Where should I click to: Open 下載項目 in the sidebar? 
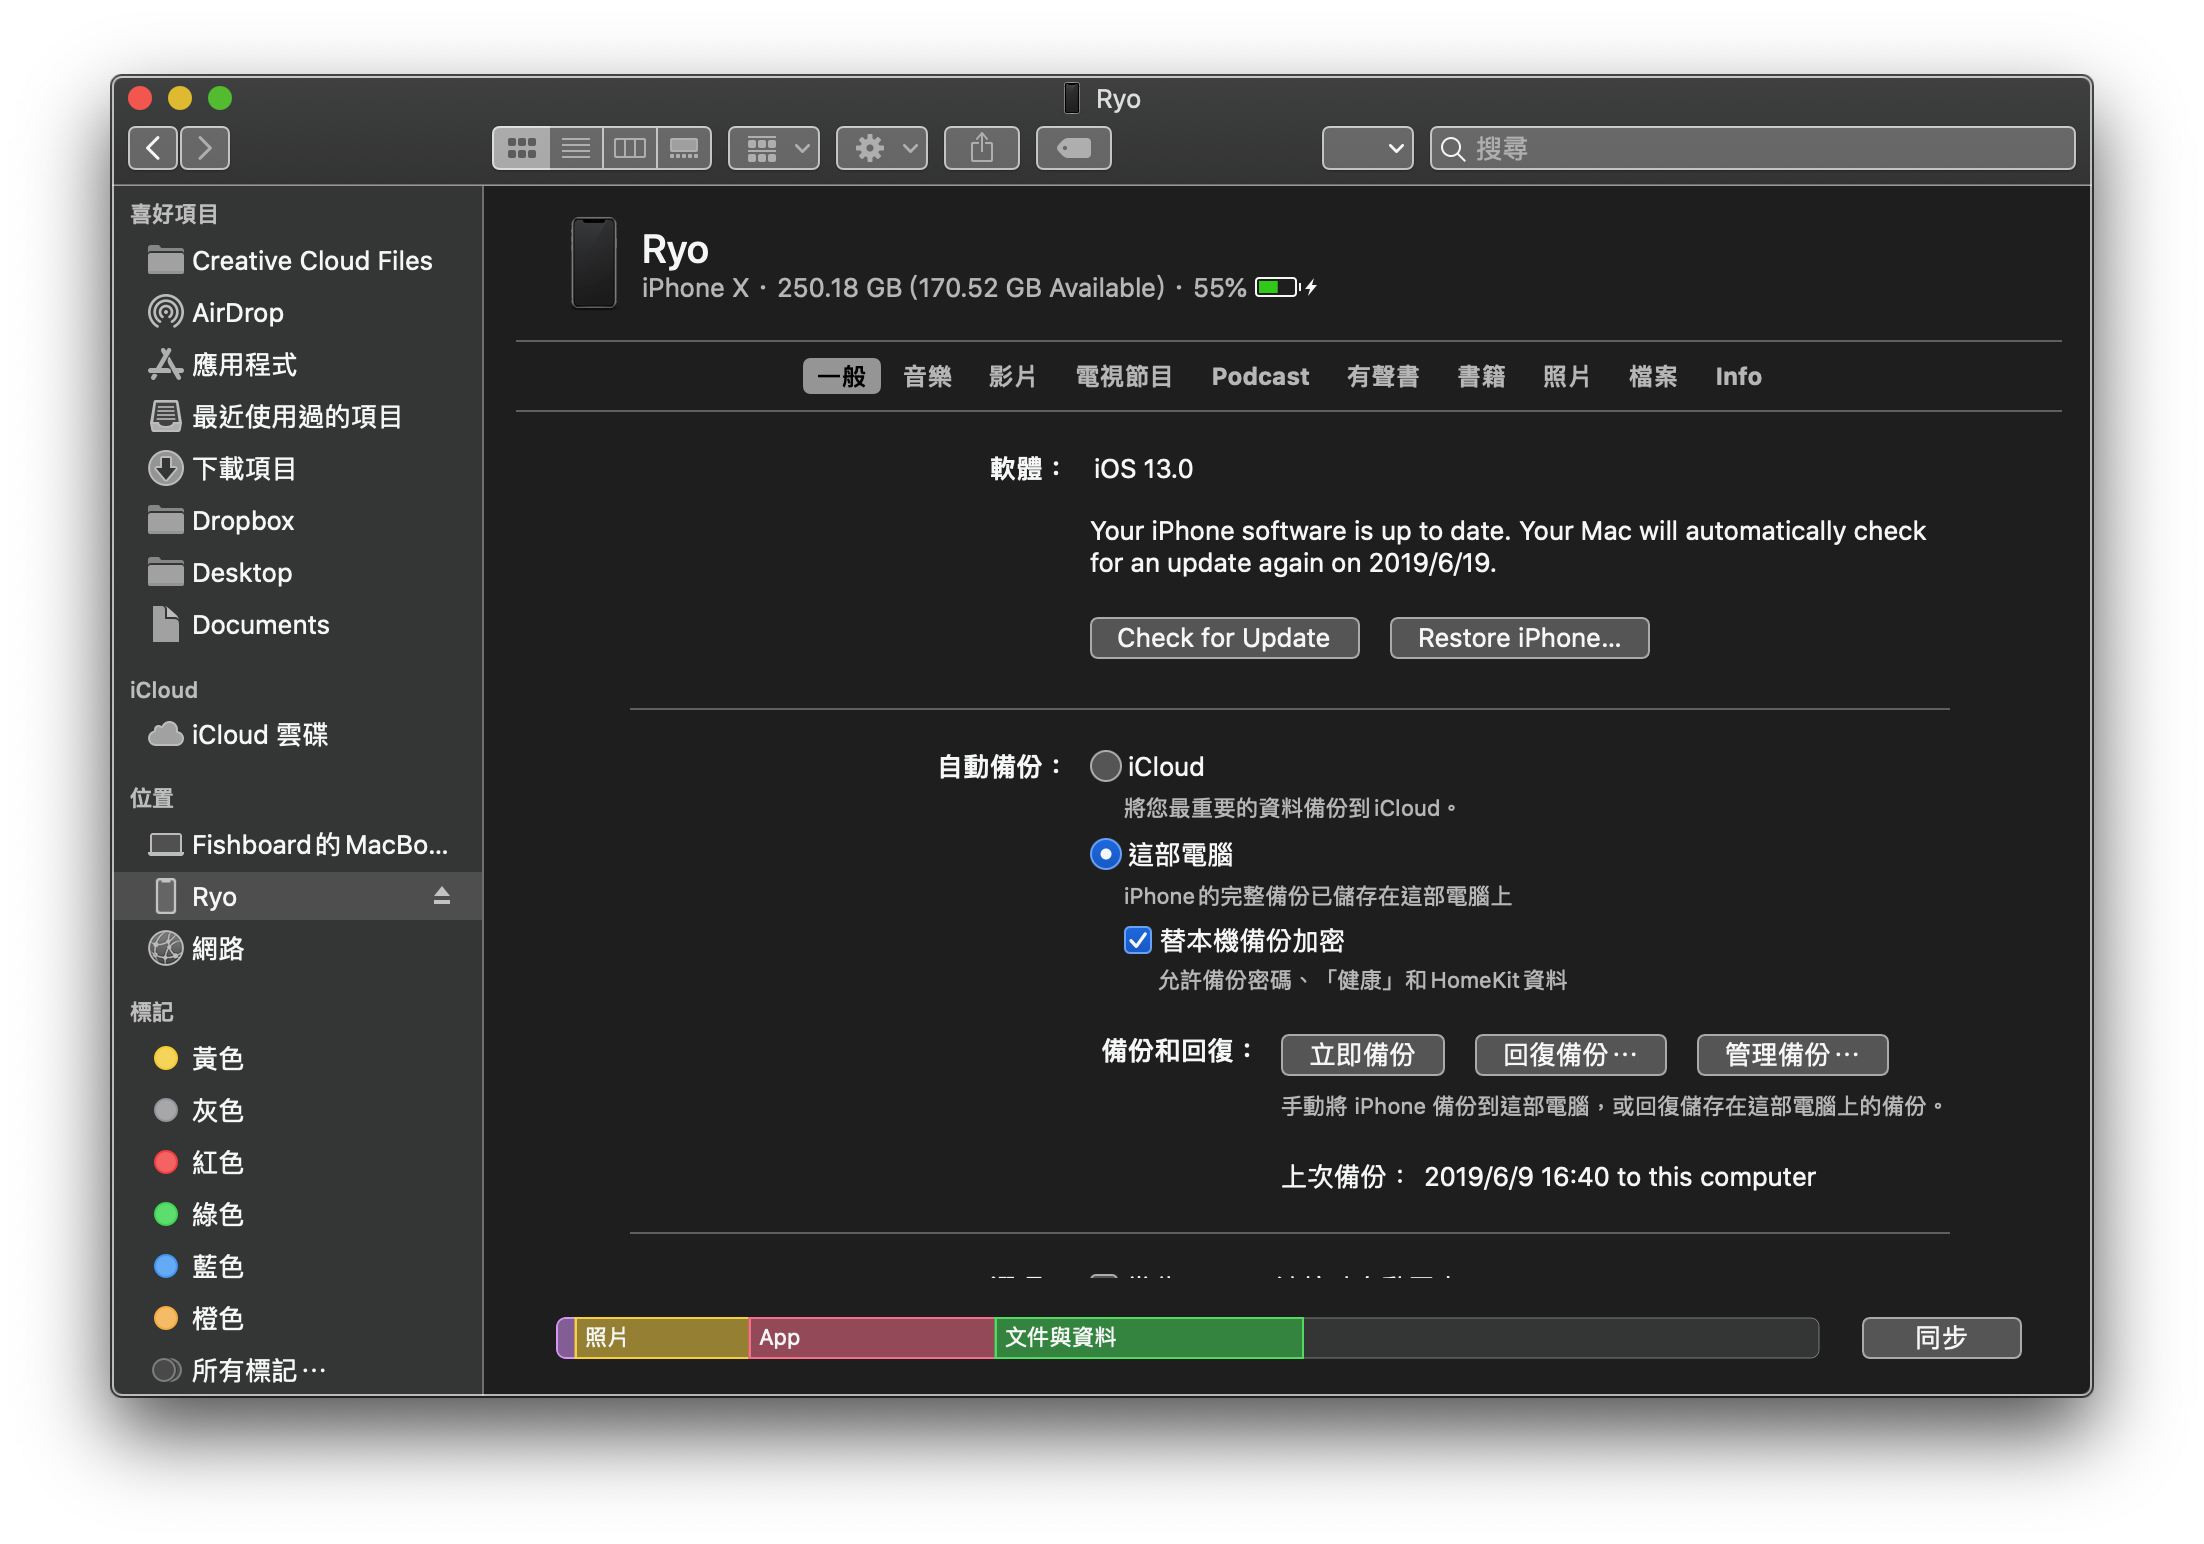(x=298, y=469)
